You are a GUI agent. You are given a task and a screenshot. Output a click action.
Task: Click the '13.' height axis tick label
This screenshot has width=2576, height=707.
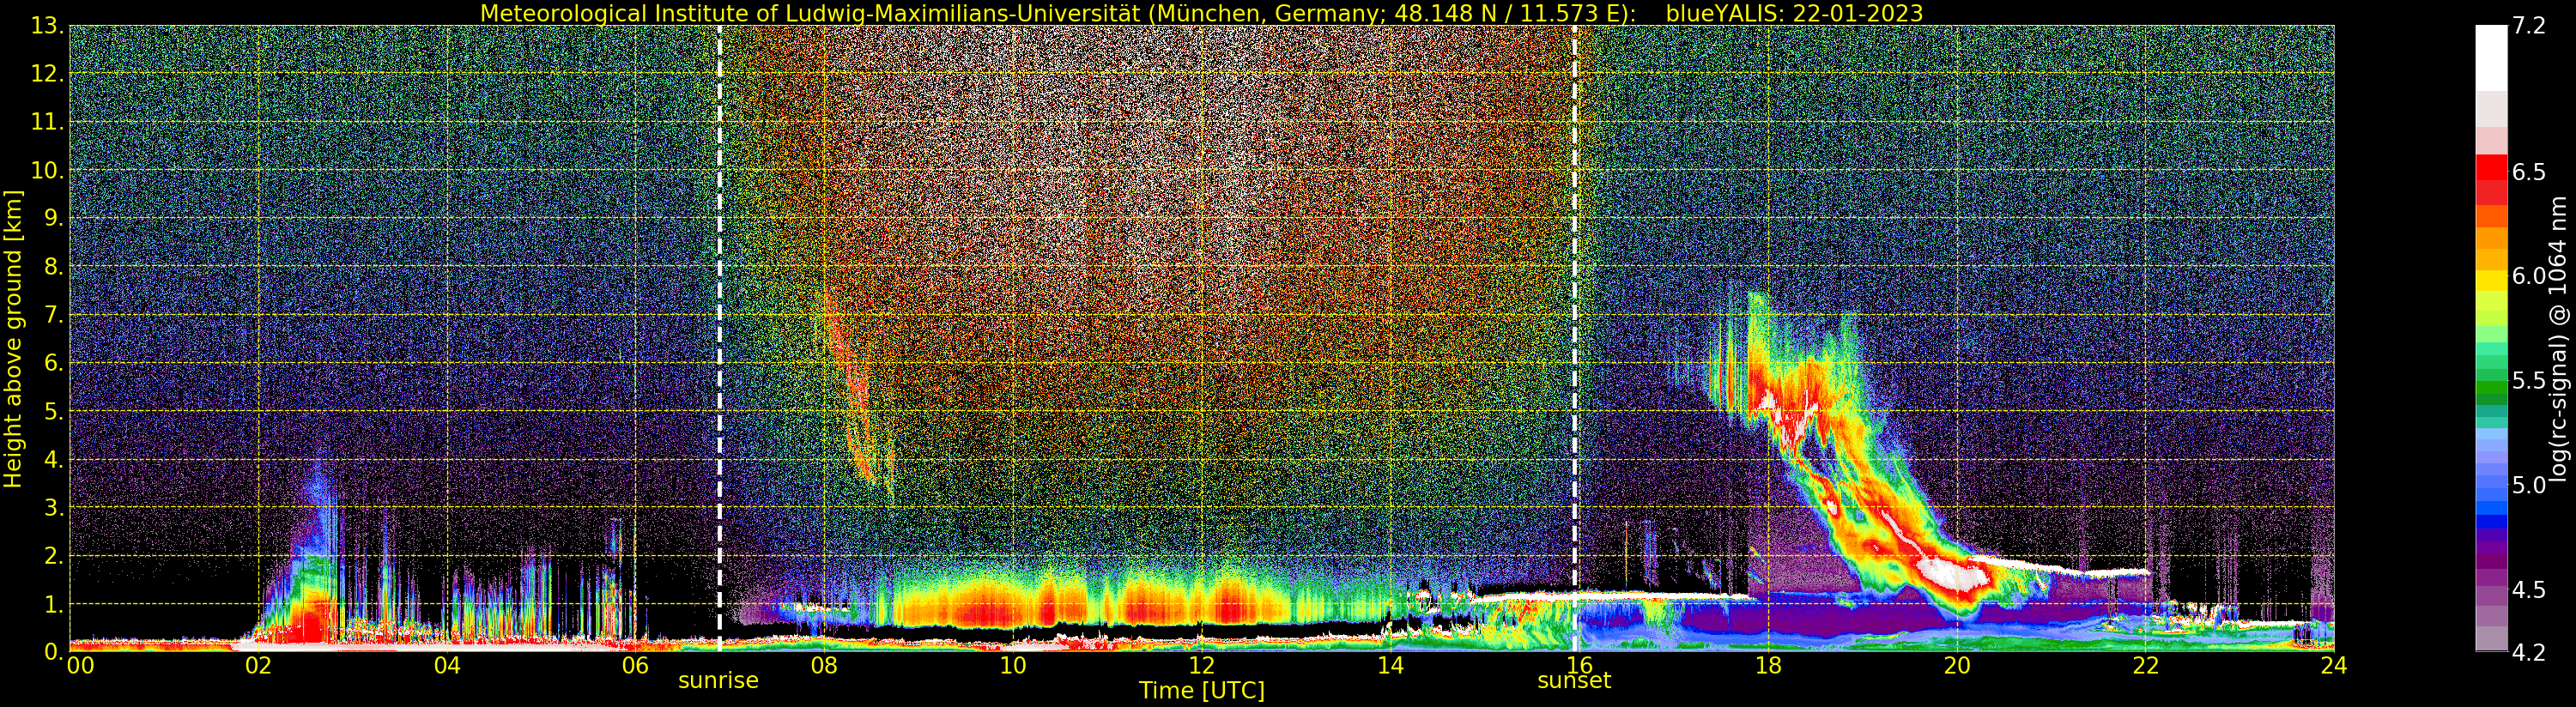[48, 26]
